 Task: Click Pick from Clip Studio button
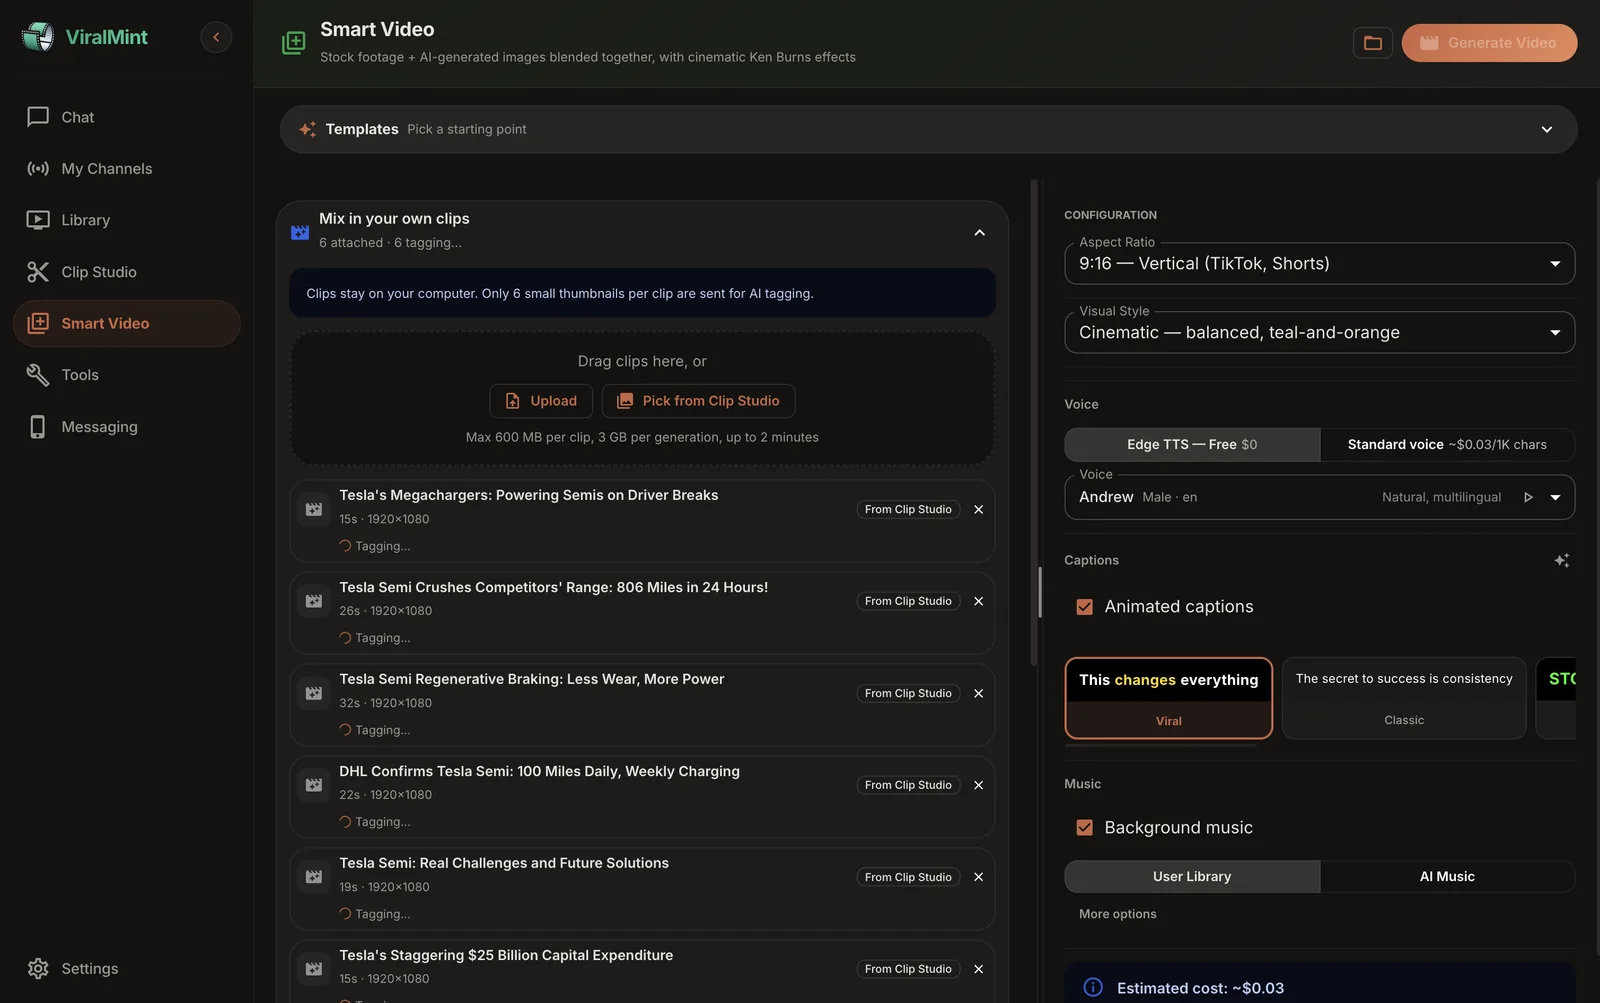698,401
